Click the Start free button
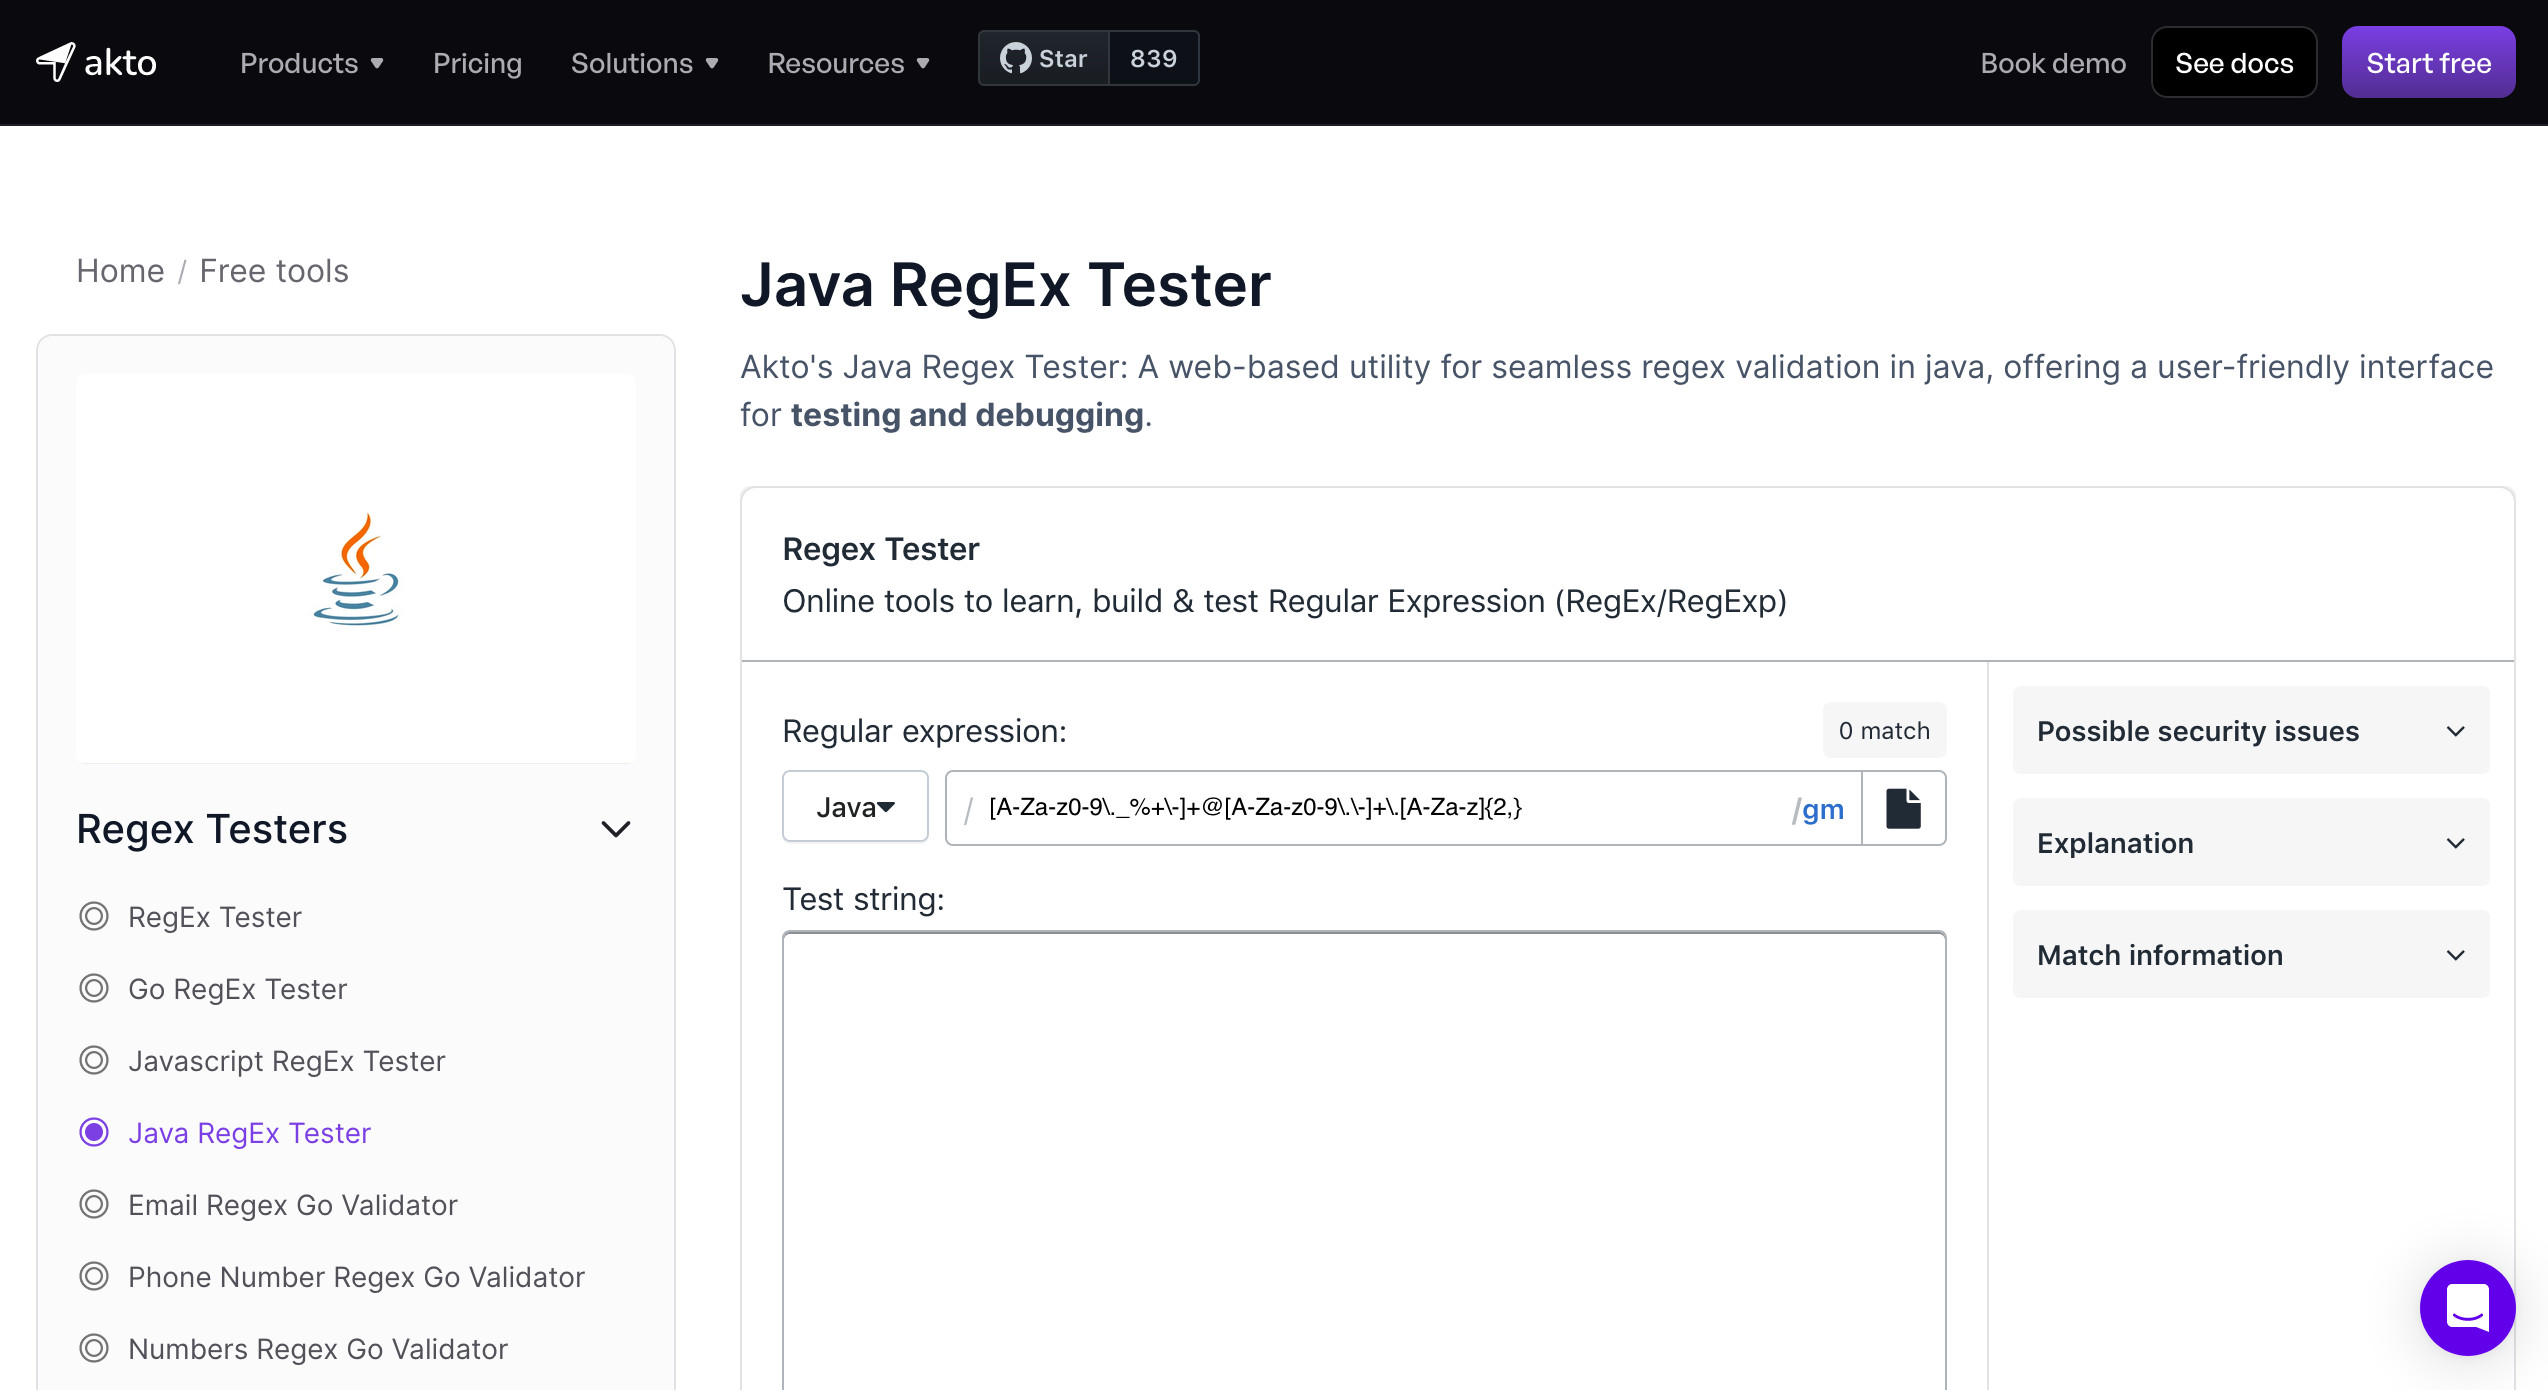The image size is (2548, 1390). click(x=2428, y=63)
